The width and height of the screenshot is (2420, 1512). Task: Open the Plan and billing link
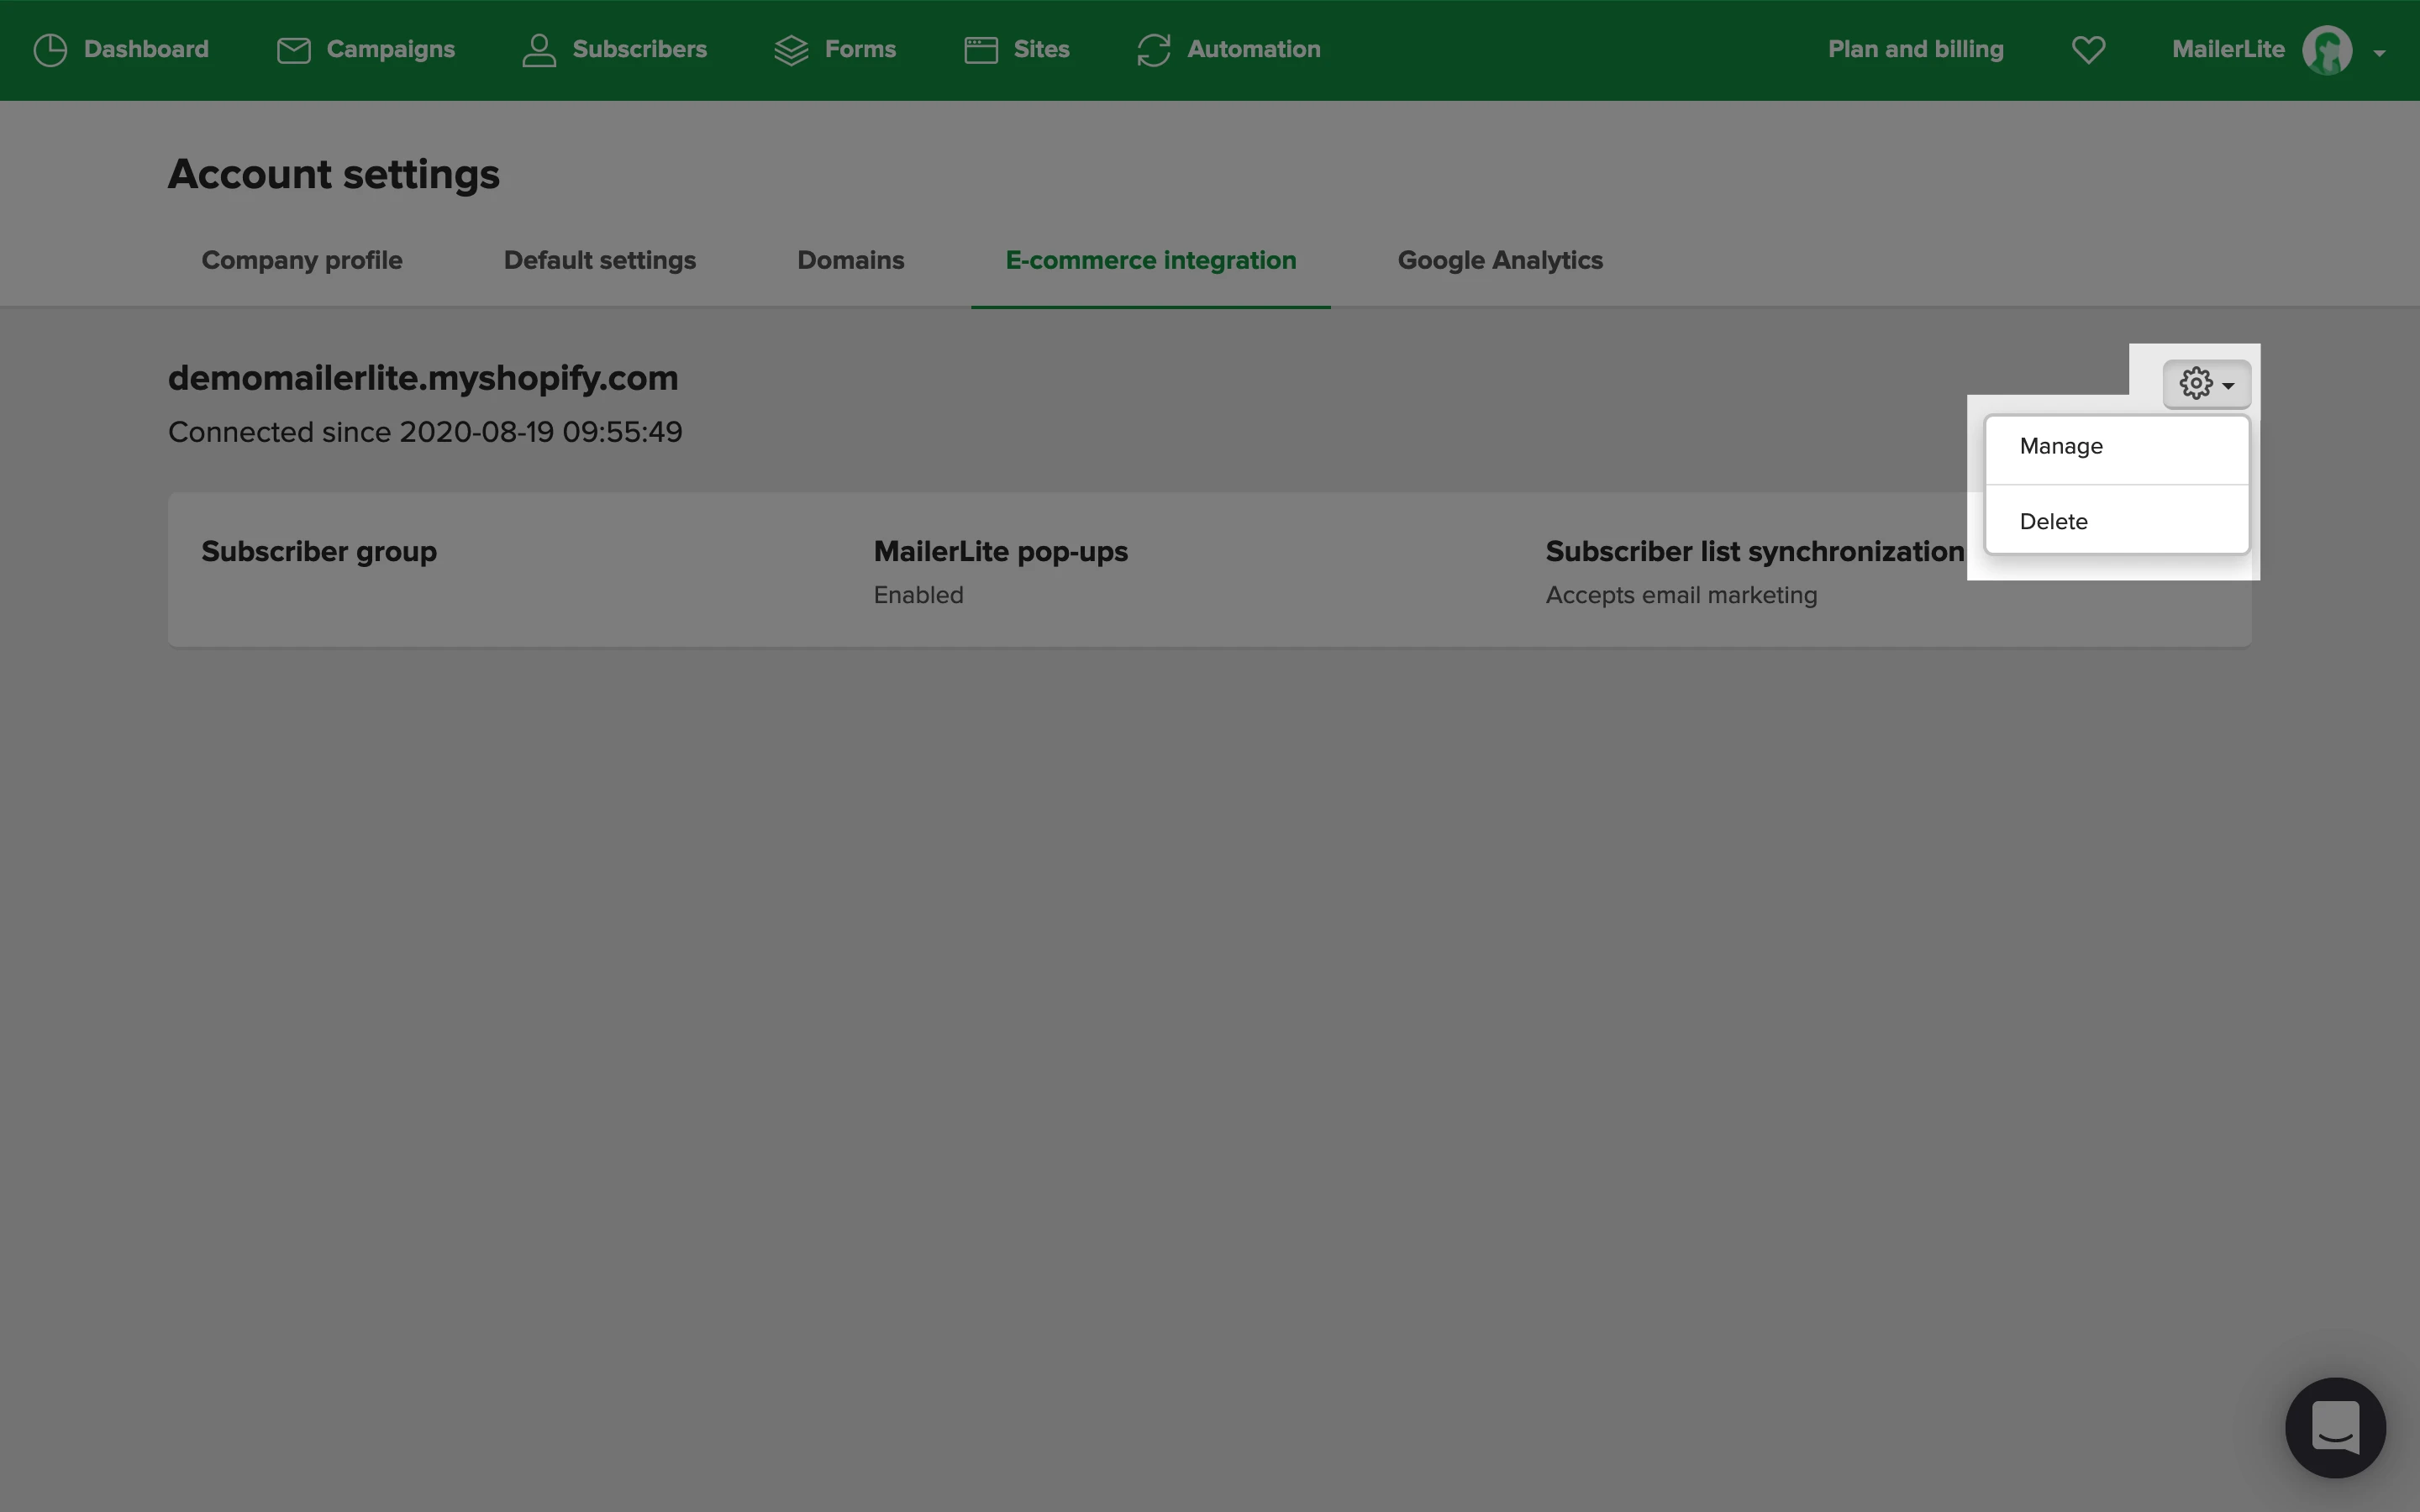pos(1915,50)
